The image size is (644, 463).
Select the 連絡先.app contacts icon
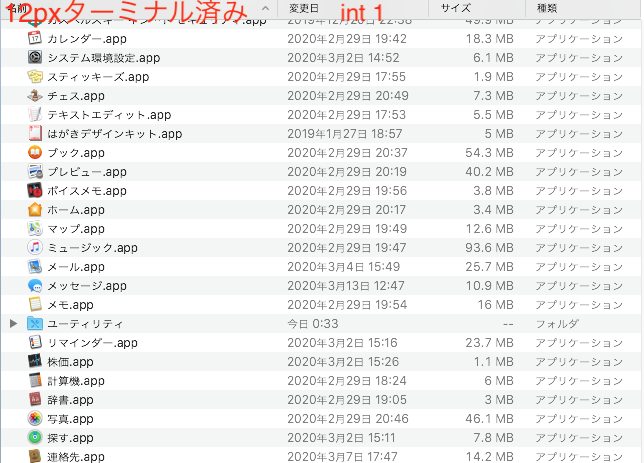(x=35, y=456)
